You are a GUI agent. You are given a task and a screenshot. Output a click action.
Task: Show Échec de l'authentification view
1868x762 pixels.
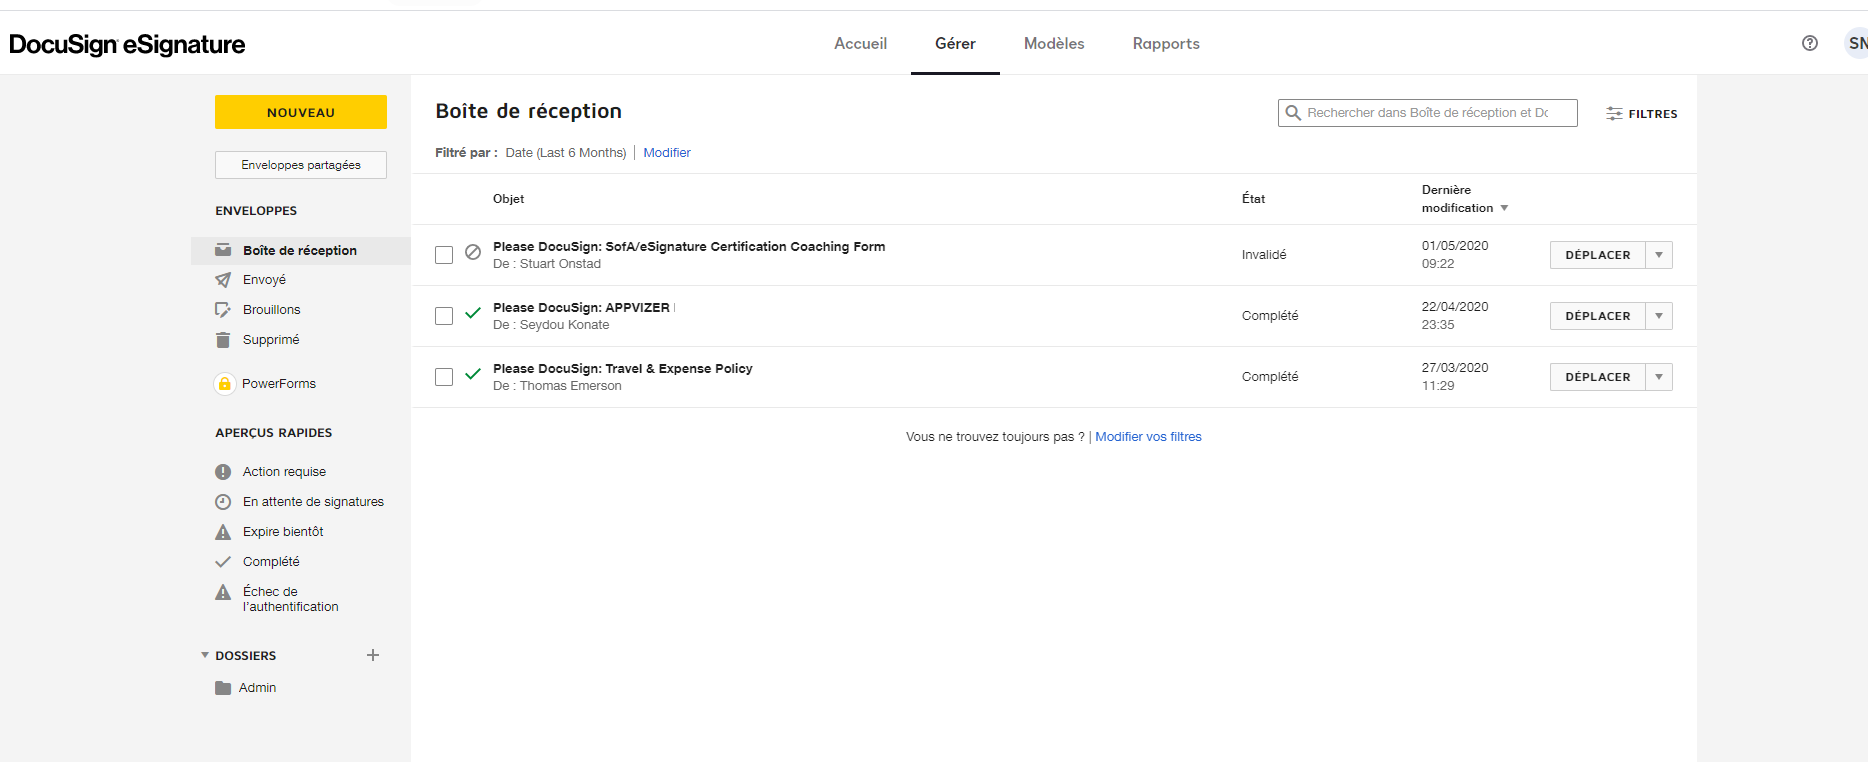click(290, 599)
